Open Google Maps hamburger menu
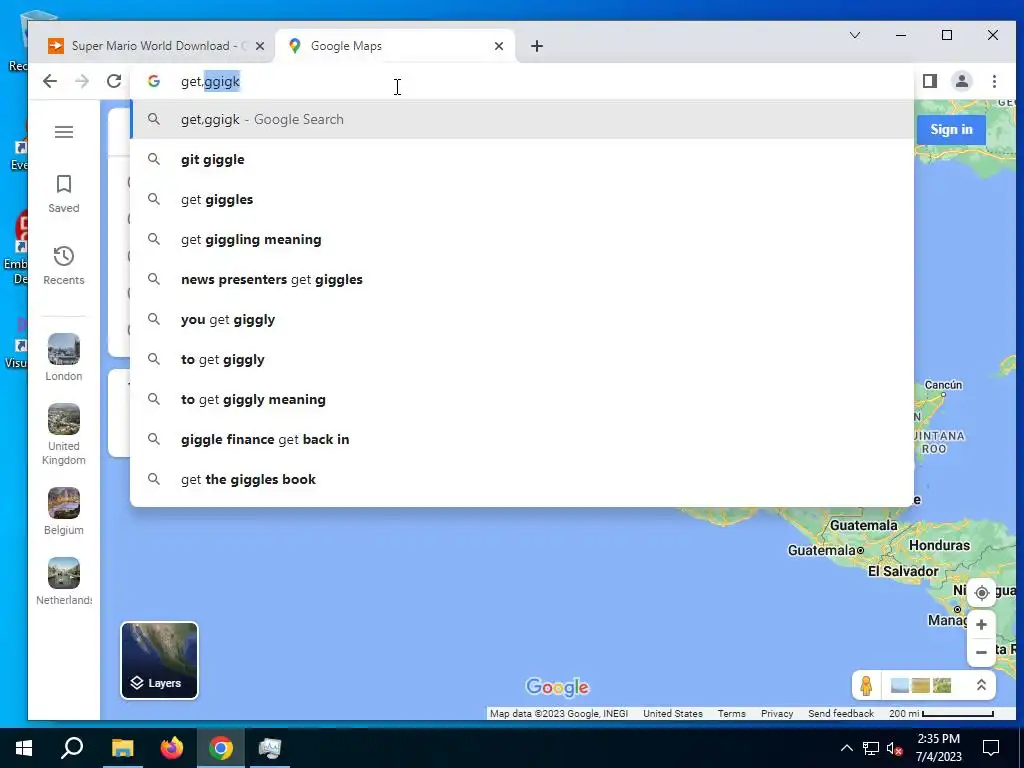Image resolution: width=1024 pixels, height=768 pixels. point(64,132)
